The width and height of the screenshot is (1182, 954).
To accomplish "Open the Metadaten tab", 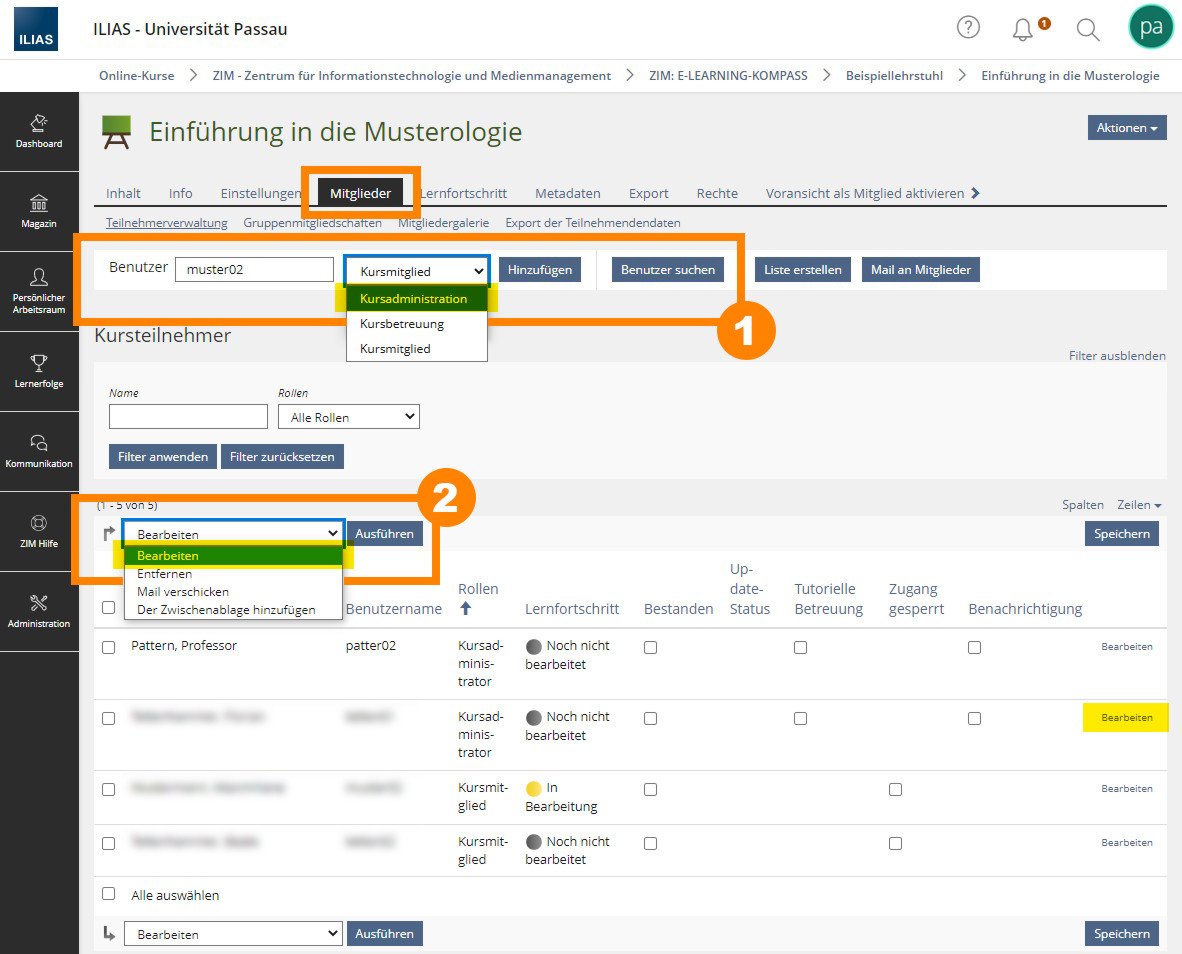I will coord(568,193).
